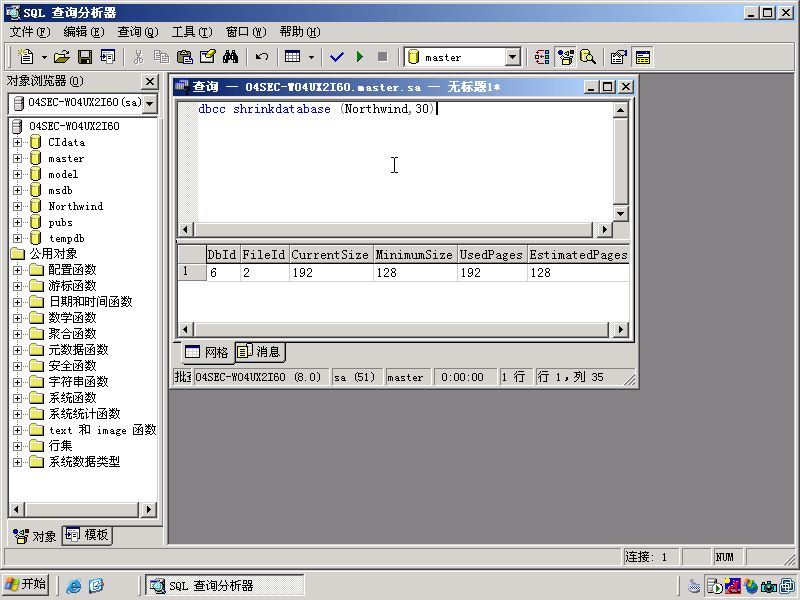Click the CurrentSize column header
Viewport: 800px width, 600px height.
[x=331, y=254]
